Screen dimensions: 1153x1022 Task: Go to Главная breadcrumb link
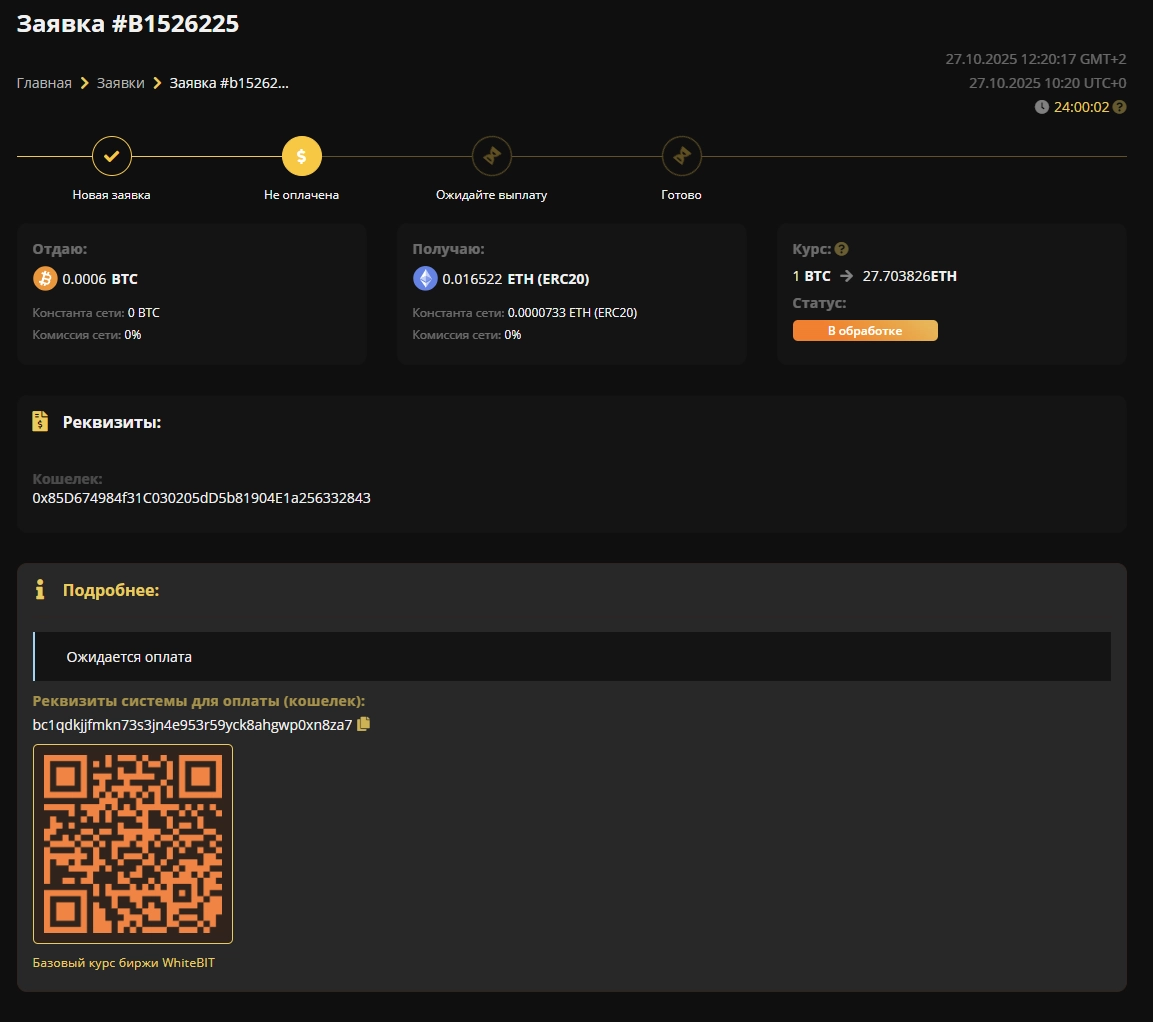[44, 83]
